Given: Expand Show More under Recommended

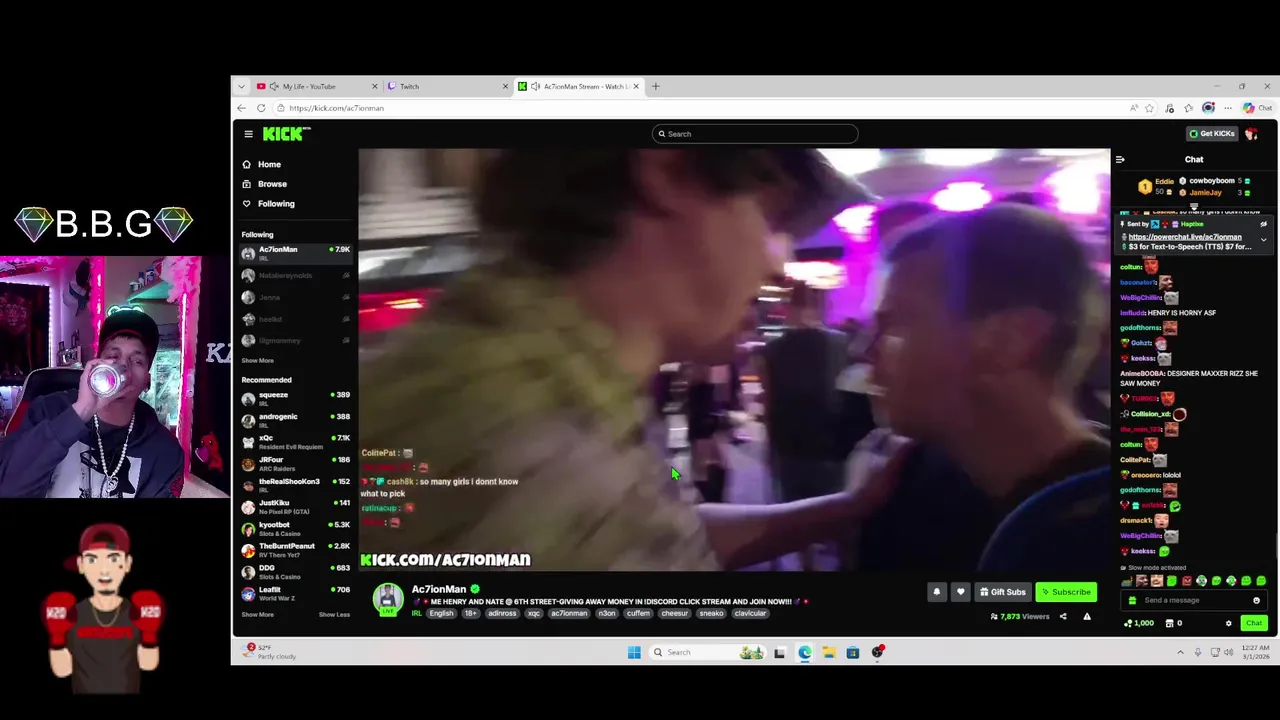Looking at the screenshot, I should point(257,614).
